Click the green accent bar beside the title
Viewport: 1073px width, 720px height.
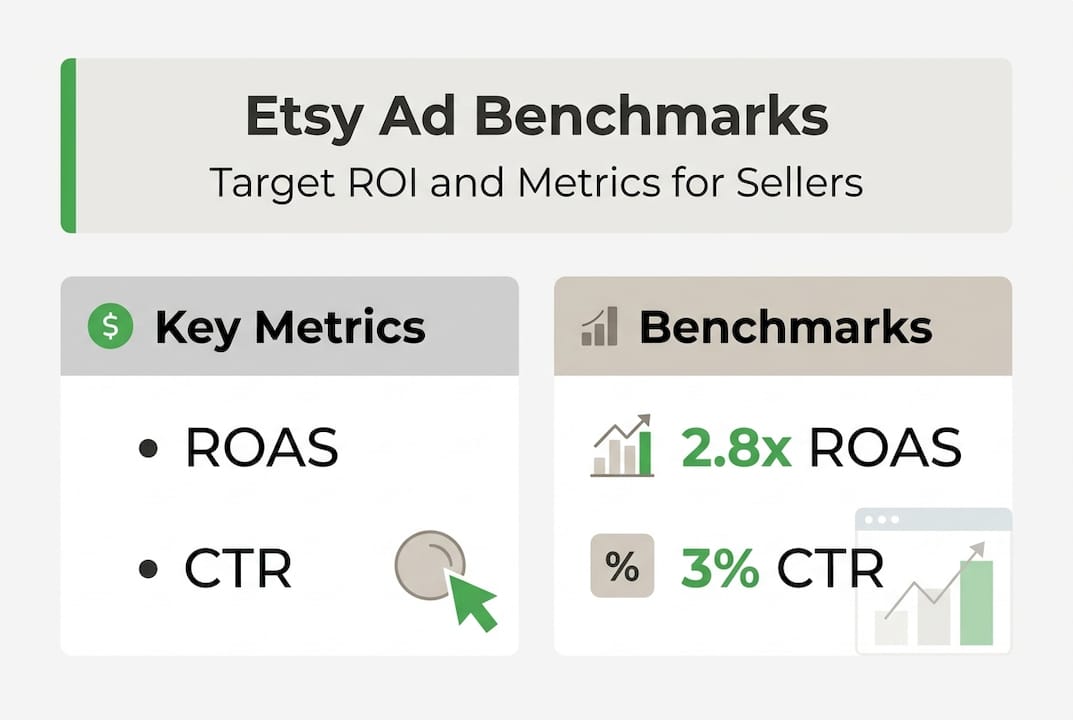coord(68,145)
